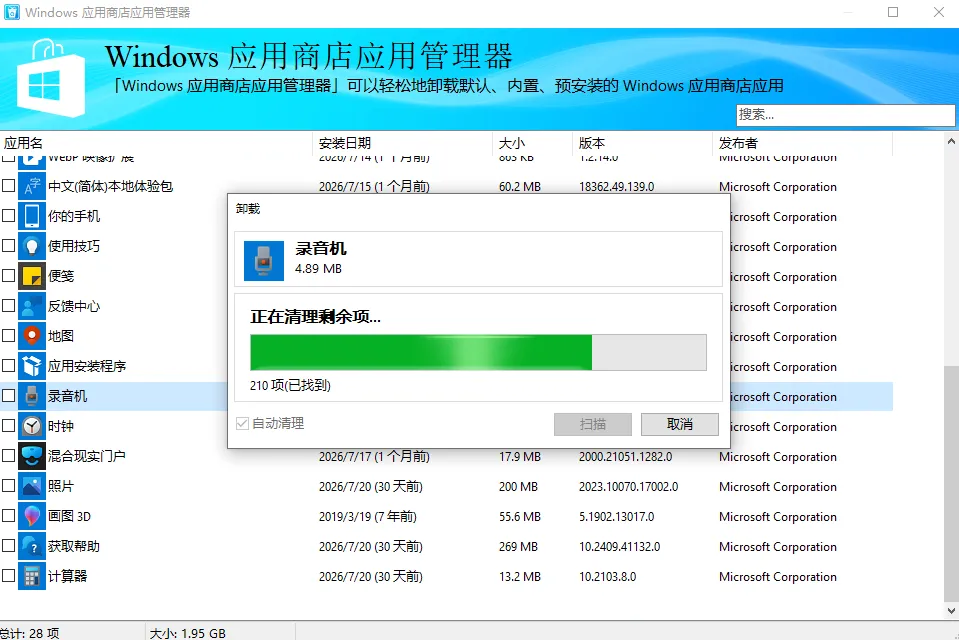959x640 pixels.
Task: Click the 4.89 MB size text in dialog
Action: click(x=318, y=269)
